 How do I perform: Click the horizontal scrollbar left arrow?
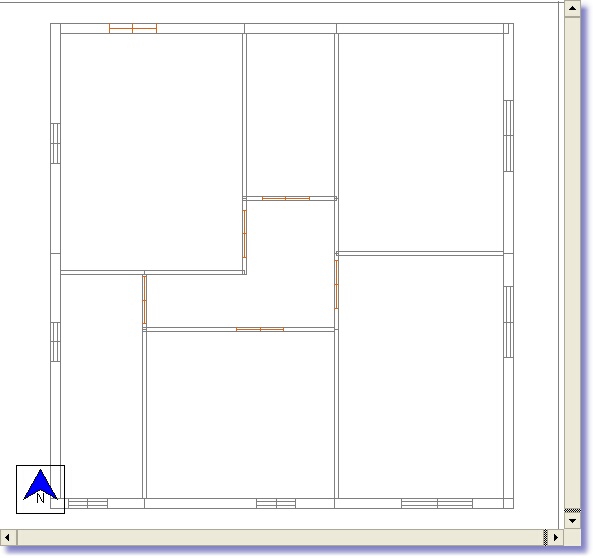[8, 537]
